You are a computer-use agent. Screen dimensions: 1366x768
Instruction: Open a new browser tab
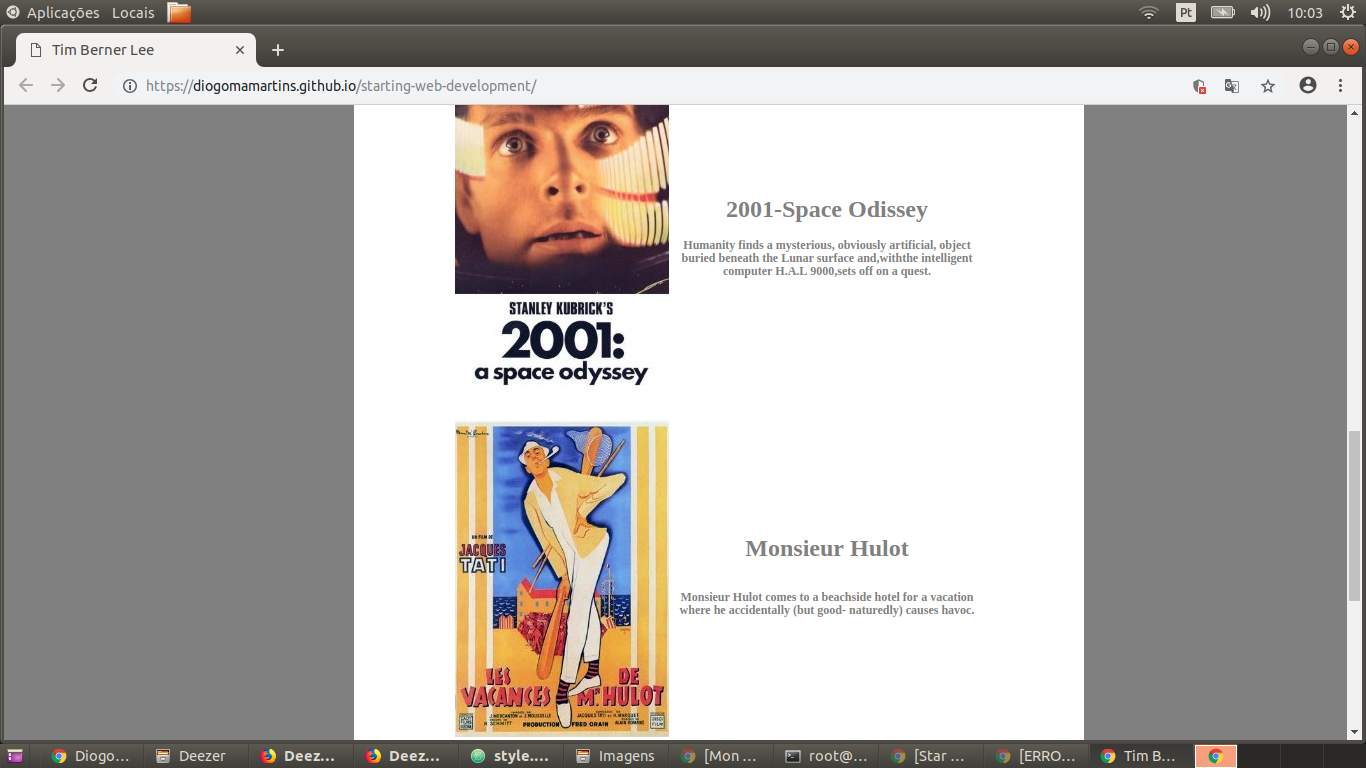(278, 50)
